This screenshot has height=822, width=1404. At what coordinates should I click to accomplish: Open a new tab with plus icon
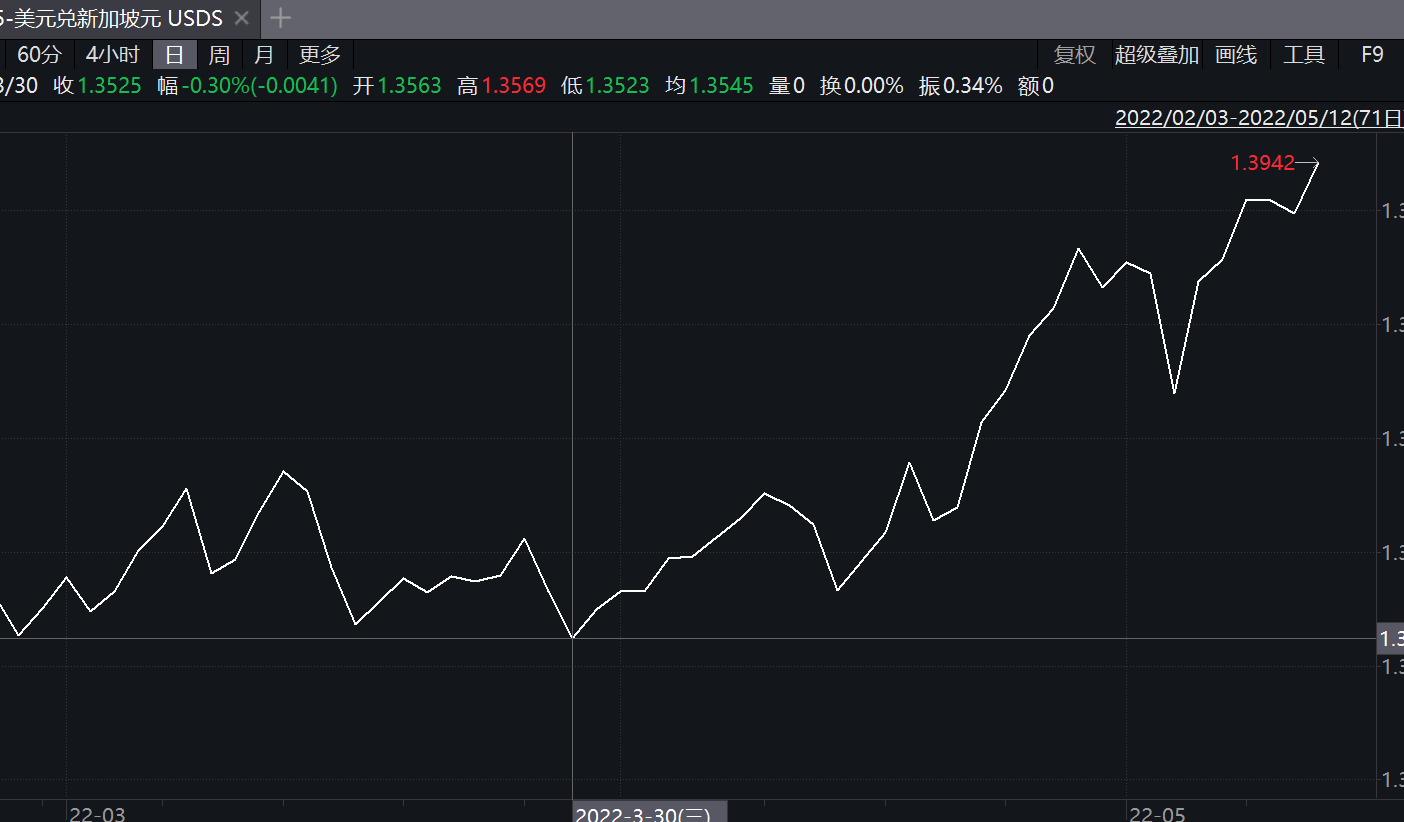click(281, 18)
